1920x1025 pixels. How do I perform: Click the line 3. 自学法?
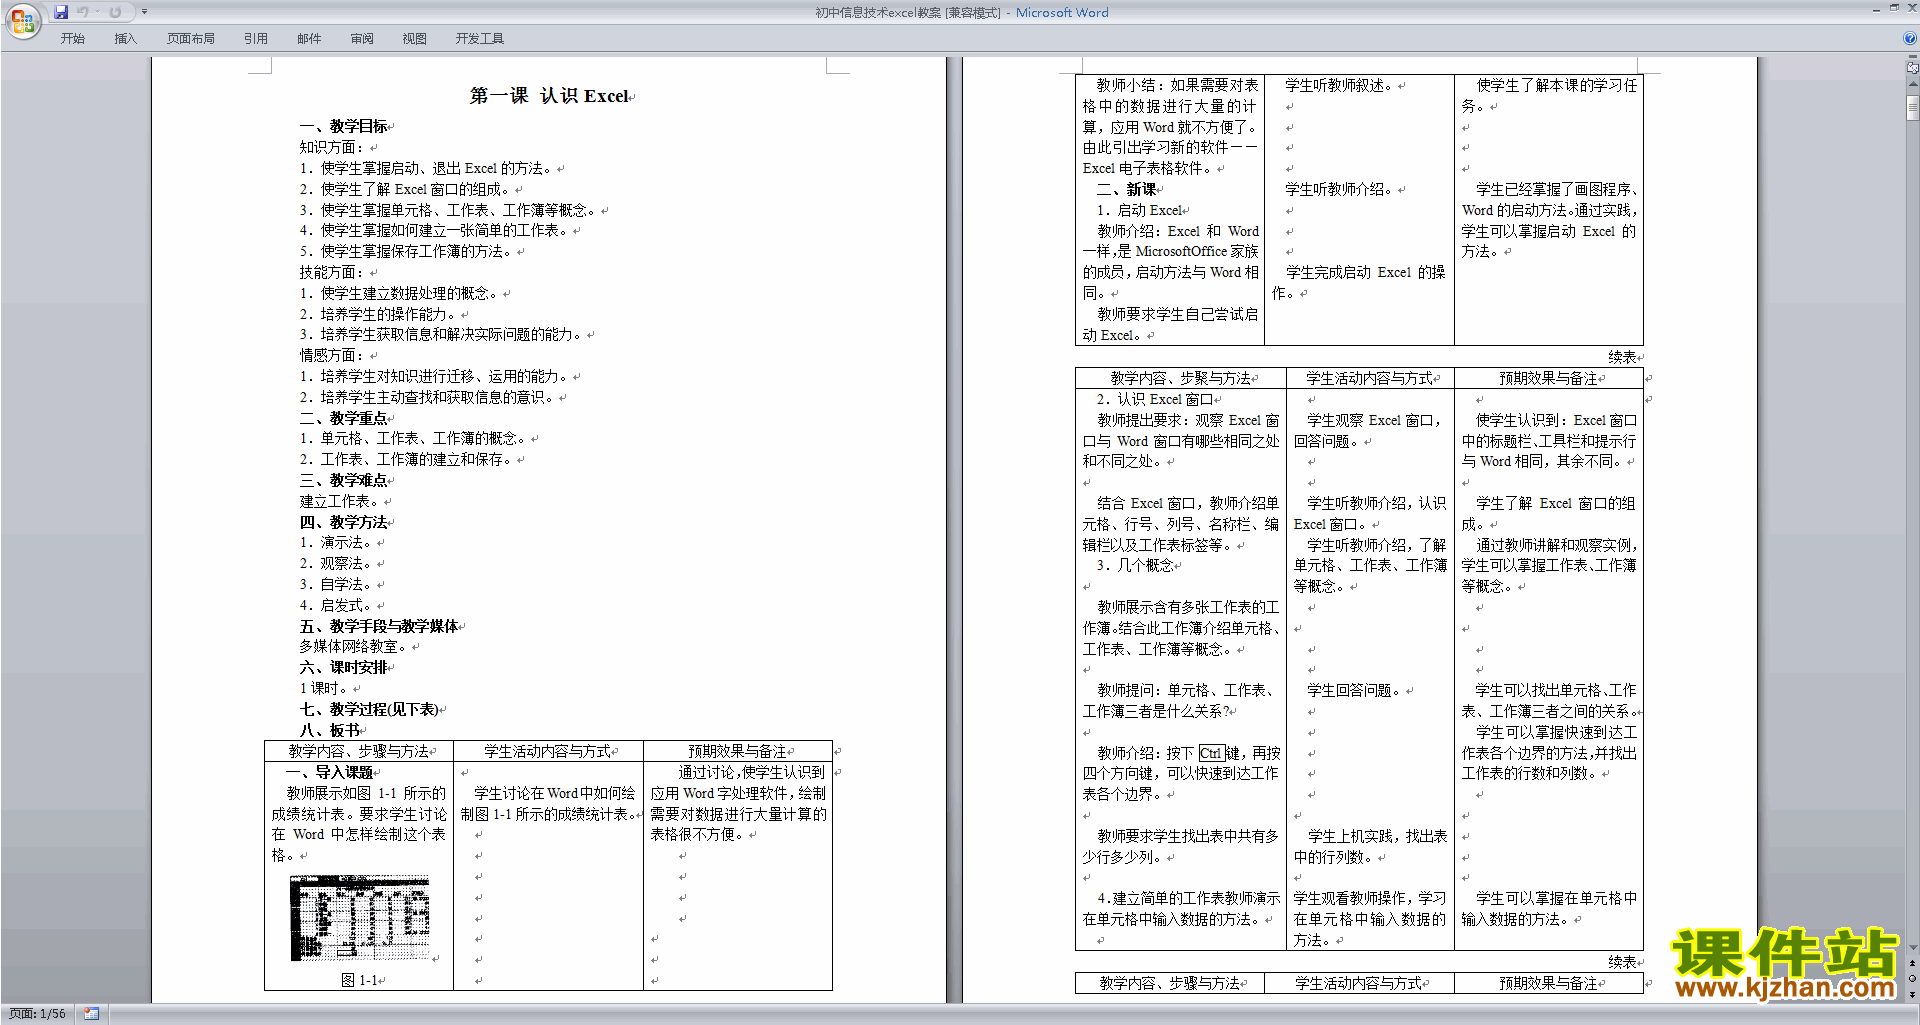336,584
